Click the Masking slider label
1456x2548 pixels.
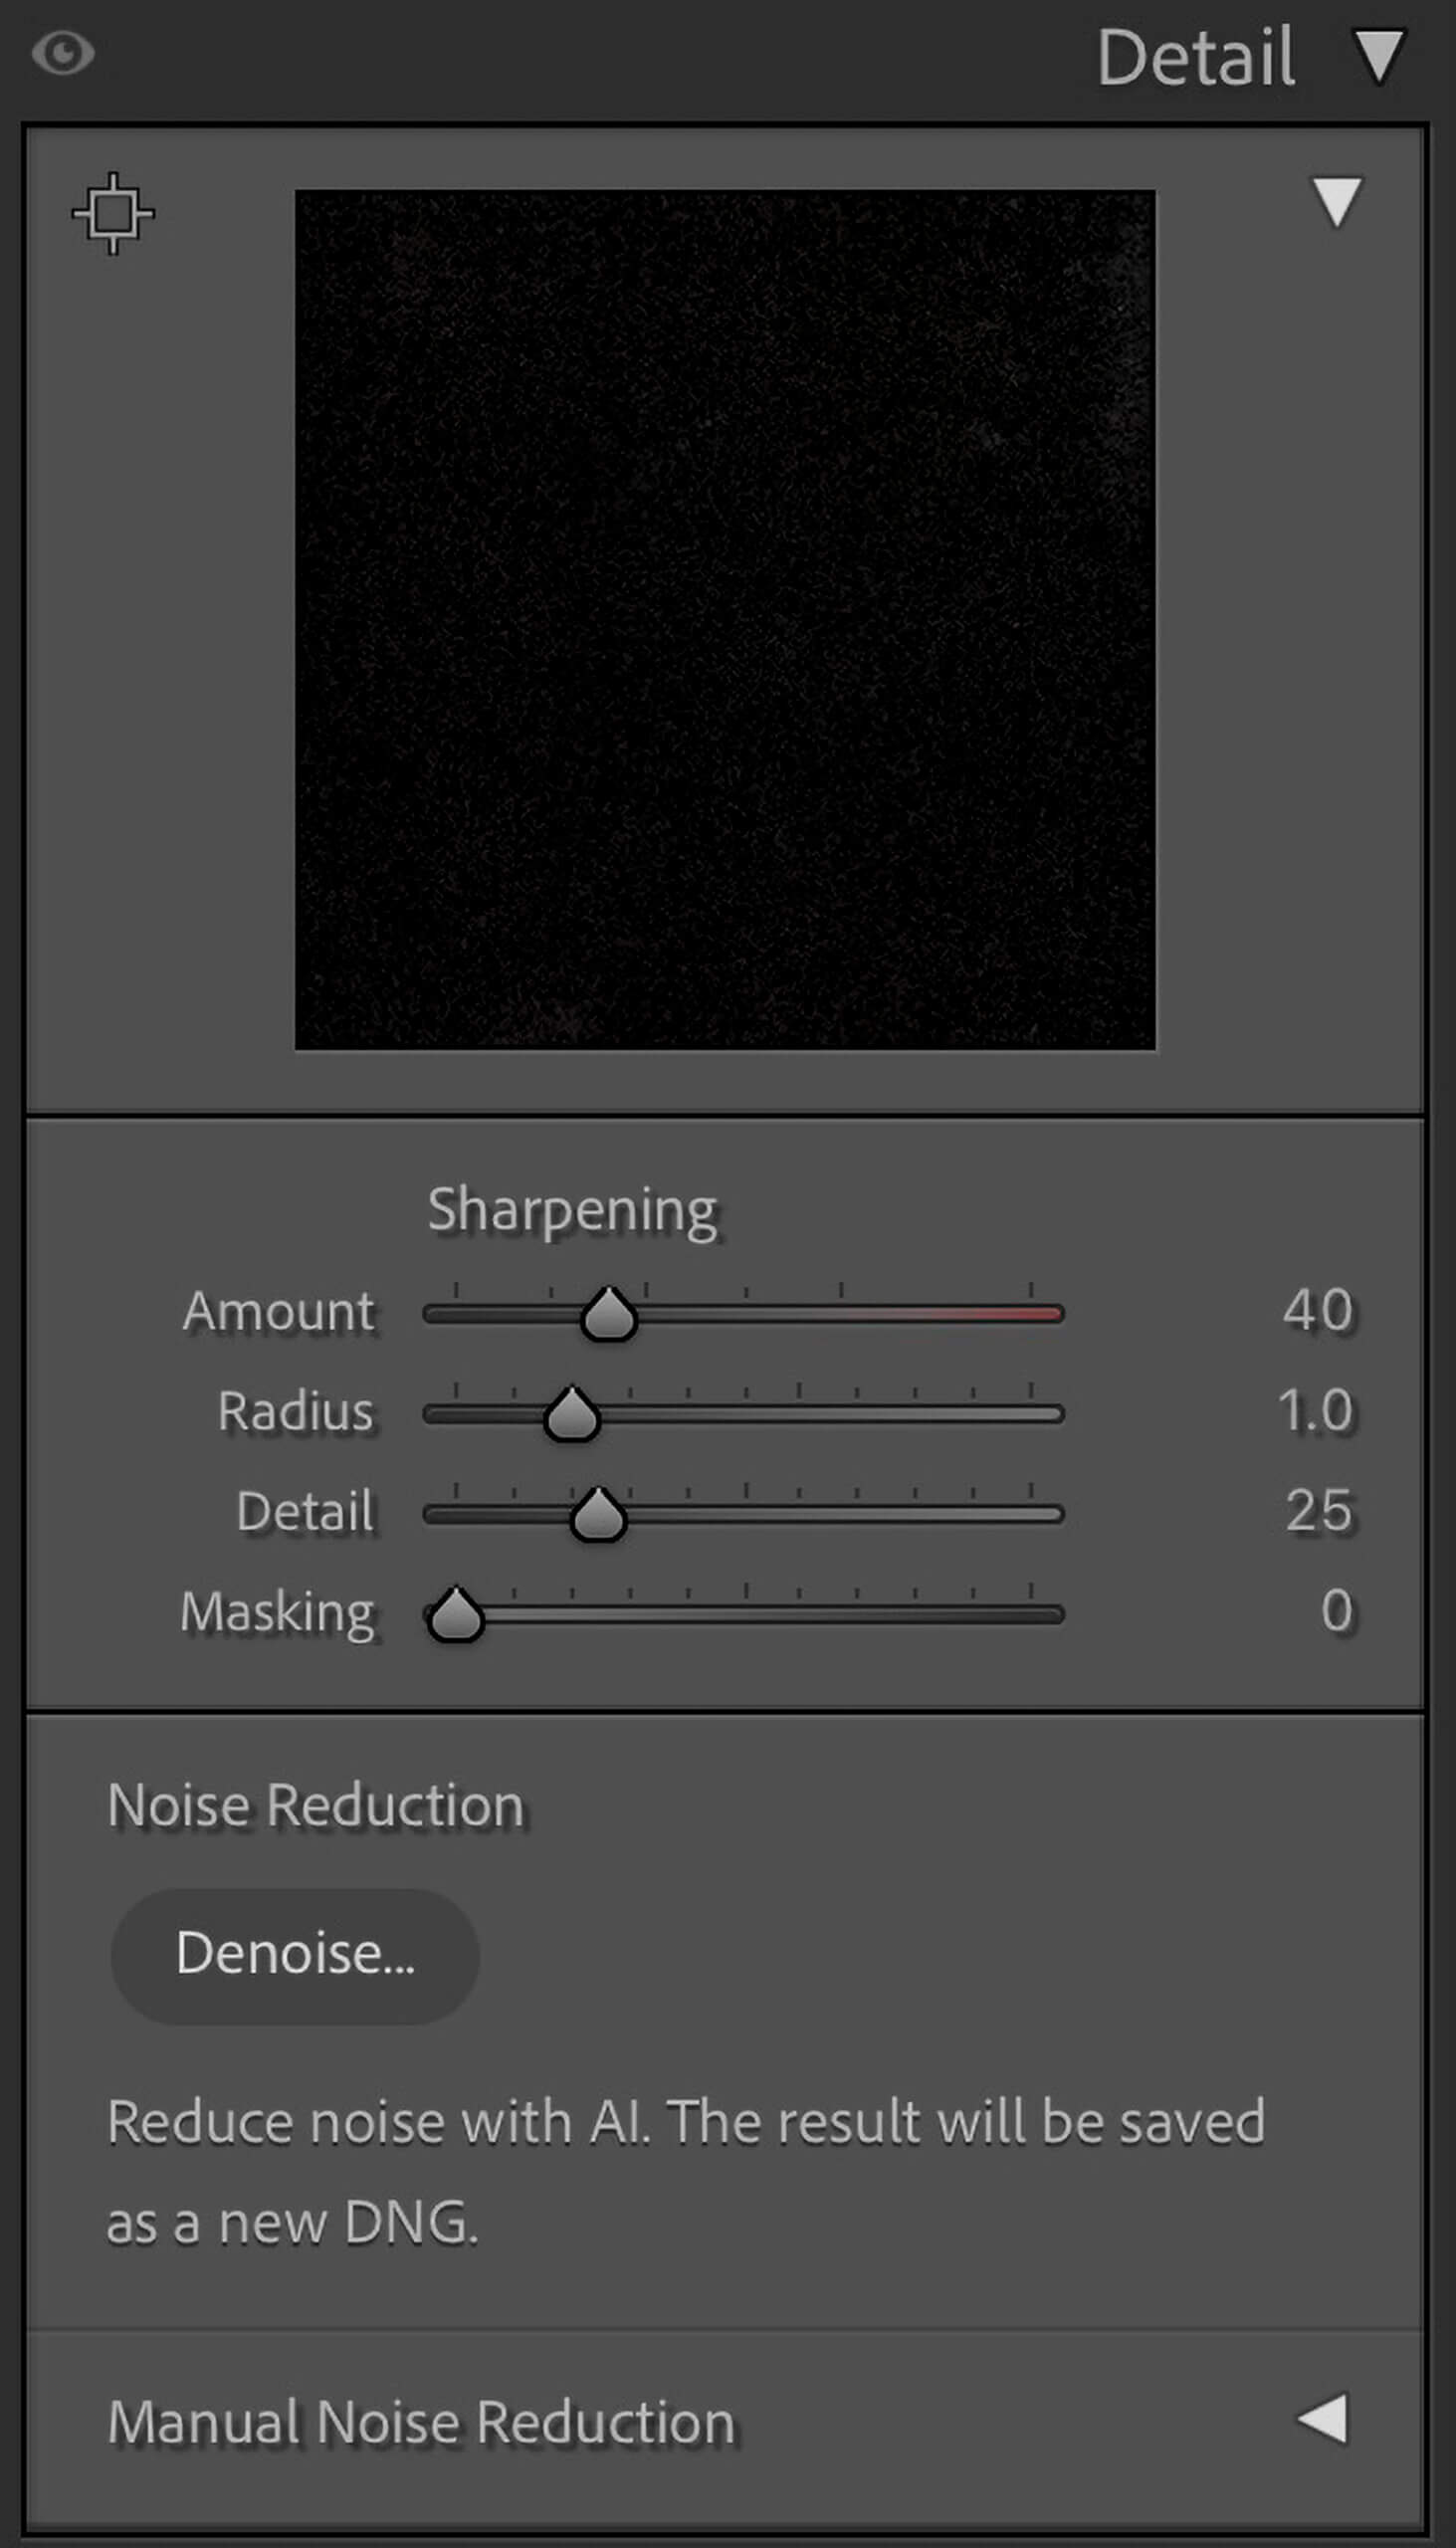277,1612
